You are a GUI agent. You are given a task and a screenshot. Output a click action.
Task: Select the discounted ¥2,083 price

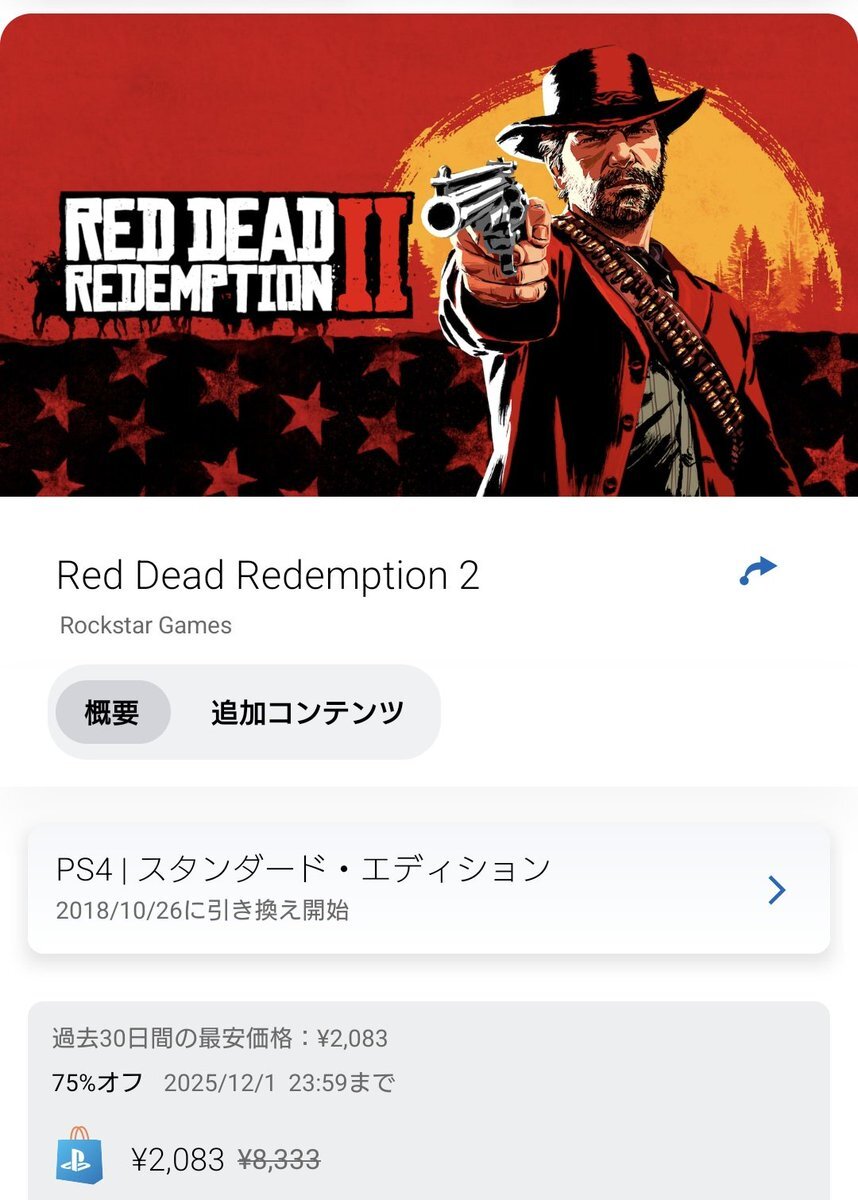coord(178,1160)
